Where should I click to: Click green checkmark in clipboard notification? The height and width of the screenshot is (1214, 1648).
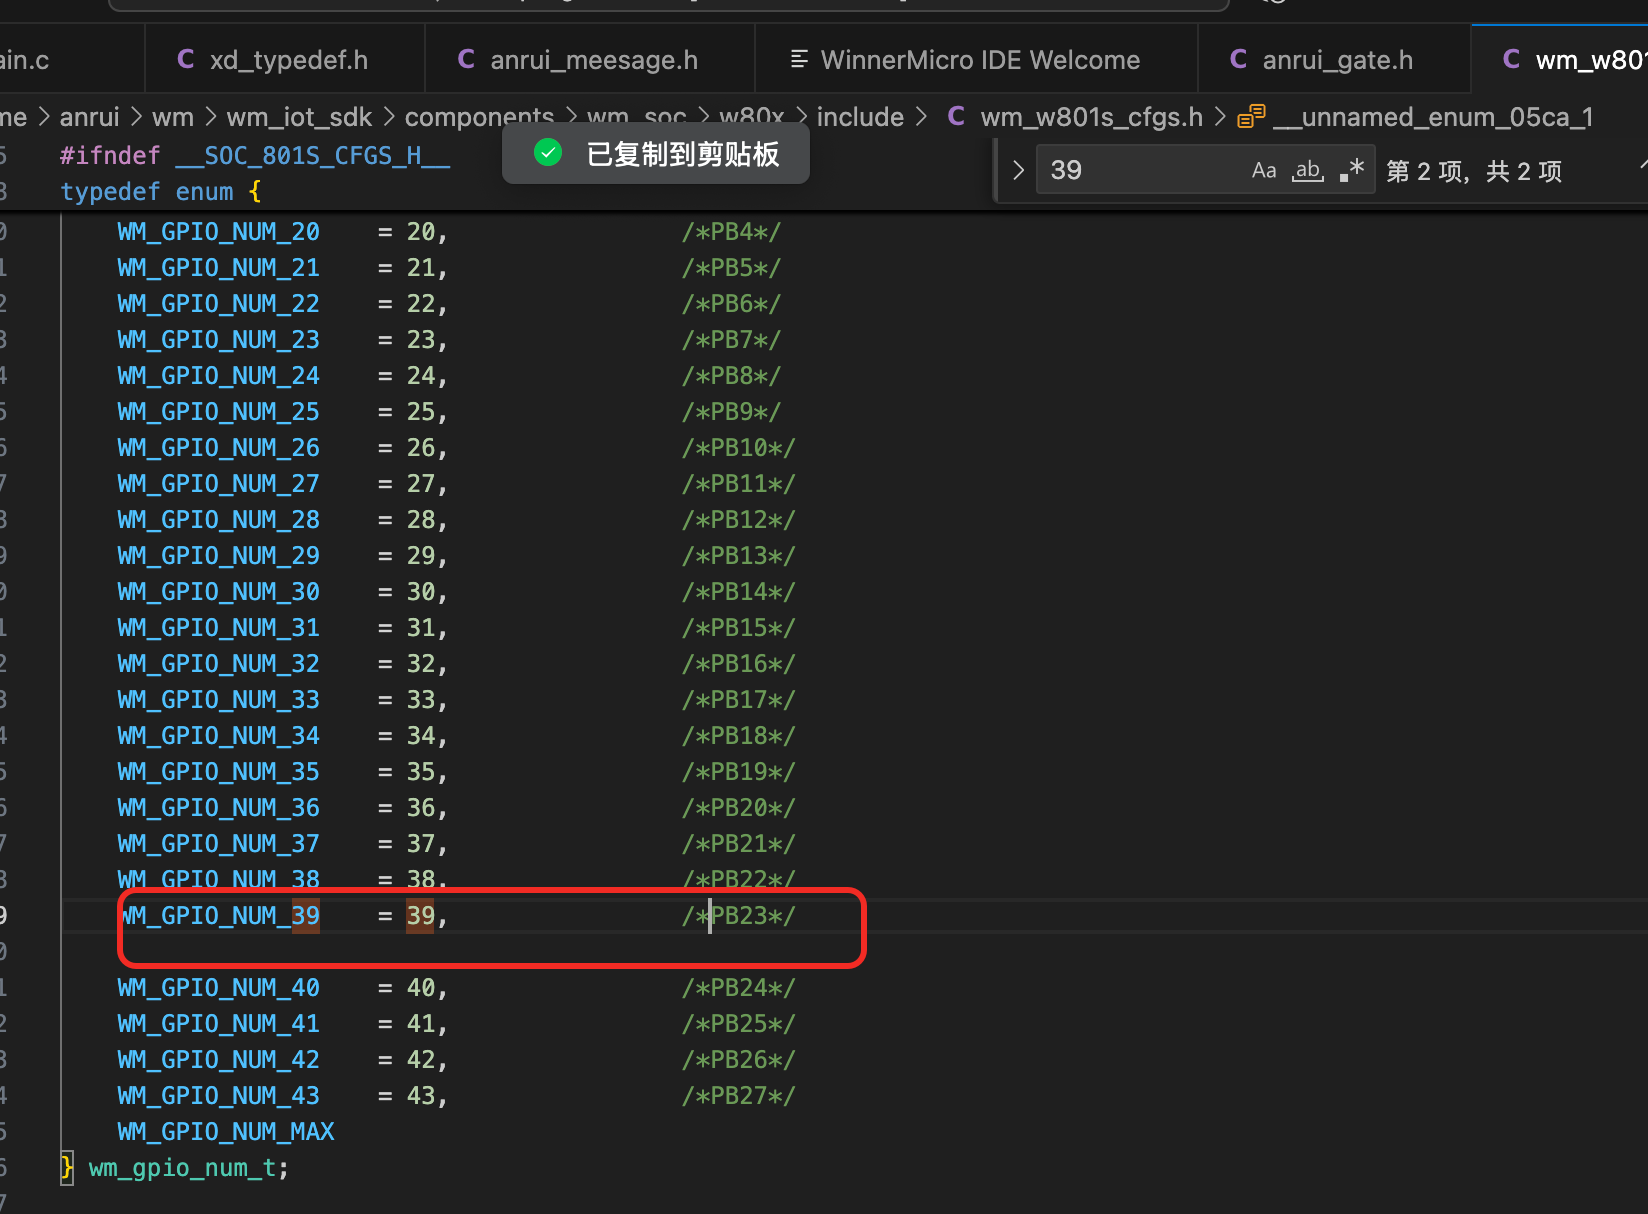pyautogui.click(x=548, y=153)
